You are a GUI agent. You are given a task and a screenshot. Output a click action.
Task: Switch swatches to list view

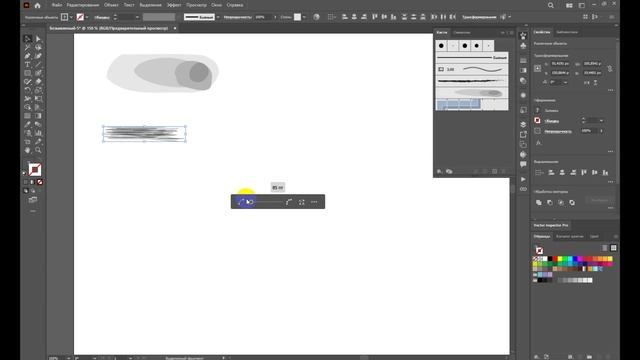point(605,248)
